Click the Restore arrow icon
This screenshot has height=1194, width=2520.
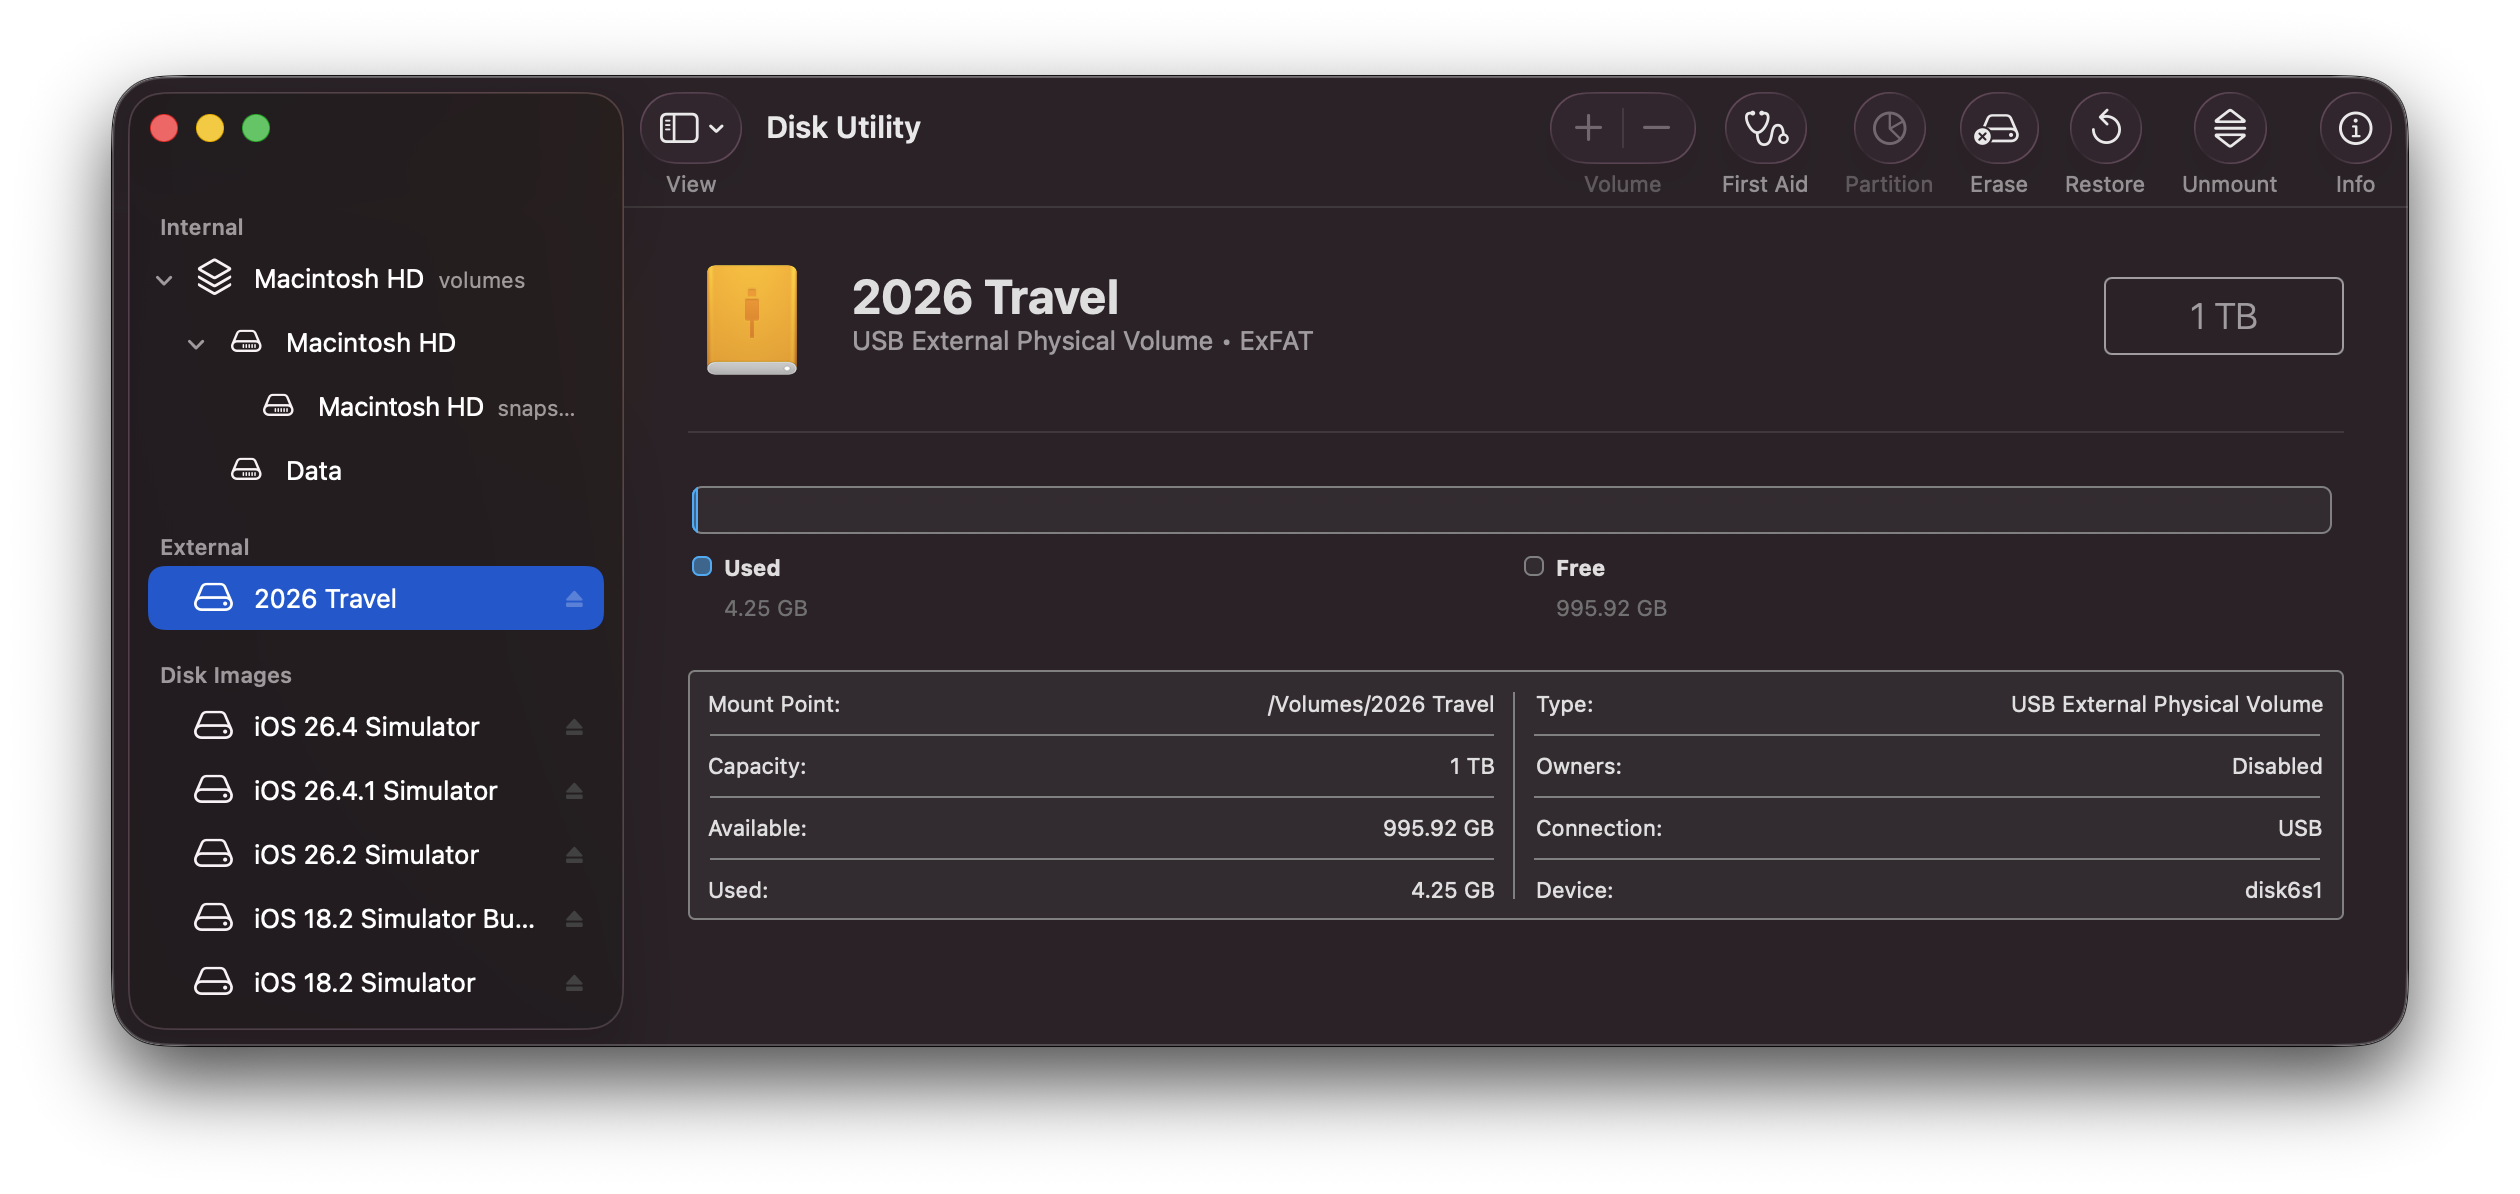click(2105, 128)
